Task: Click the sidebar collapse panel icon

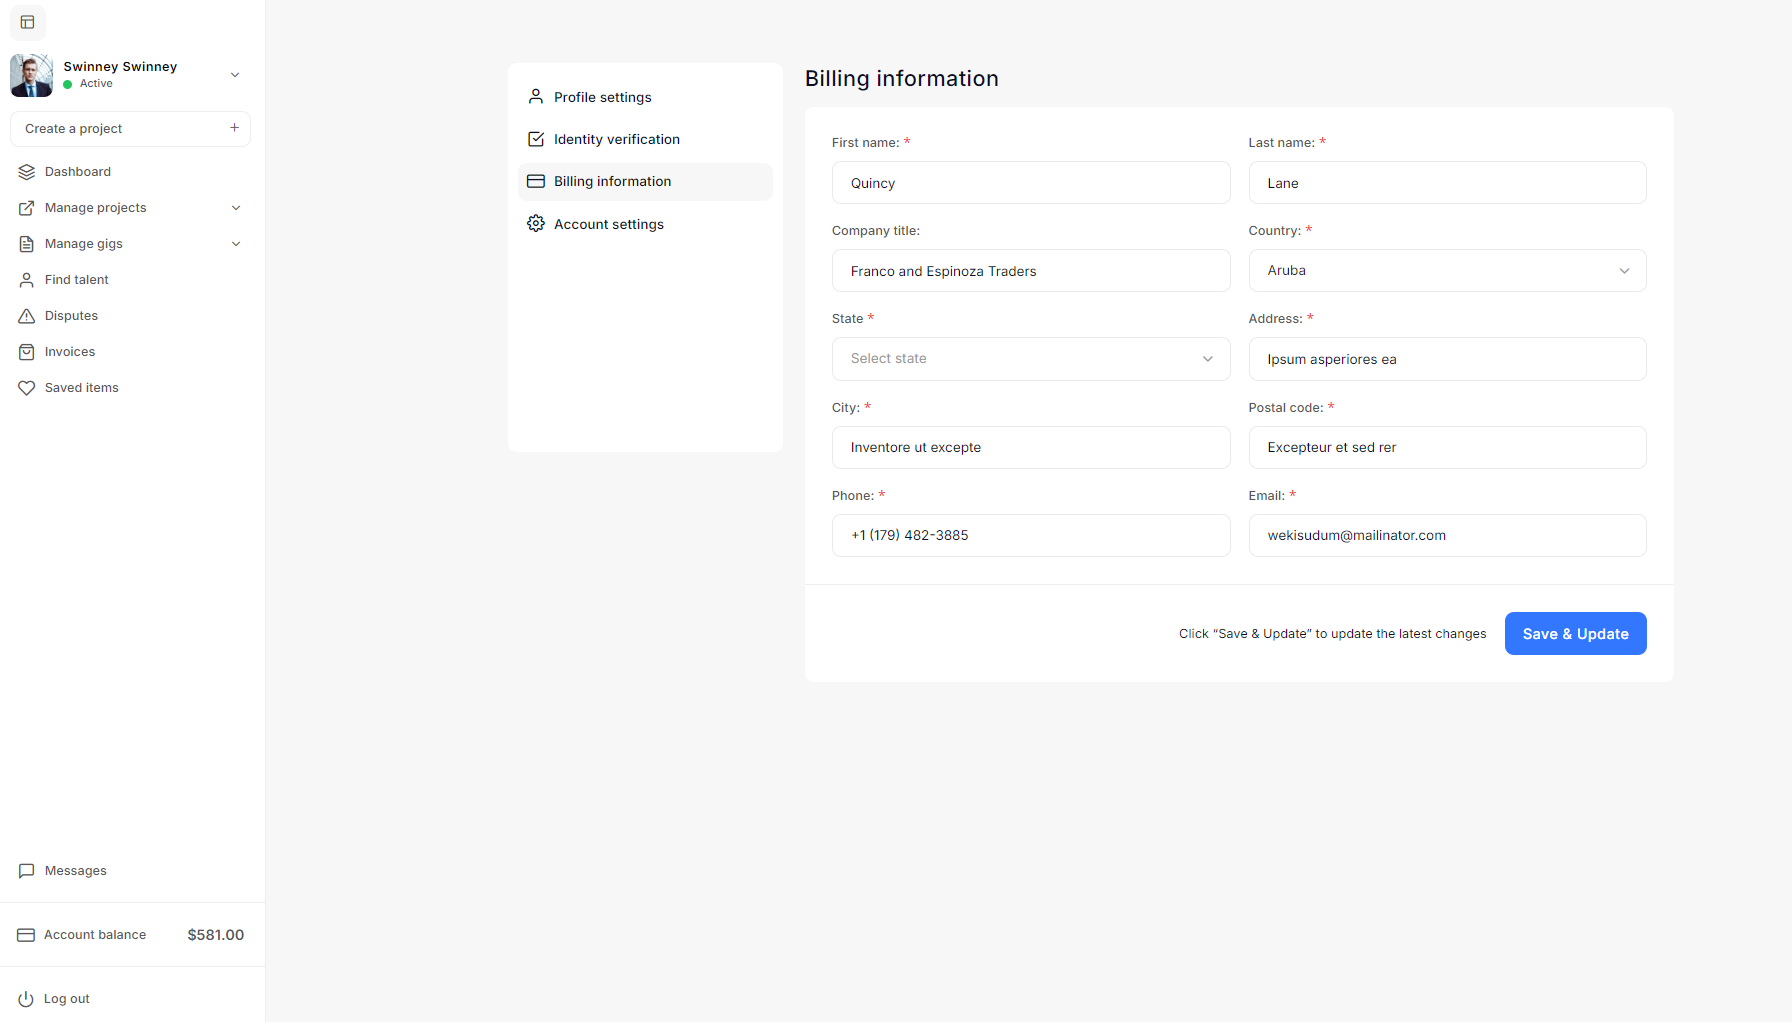Action: point(28,22)
